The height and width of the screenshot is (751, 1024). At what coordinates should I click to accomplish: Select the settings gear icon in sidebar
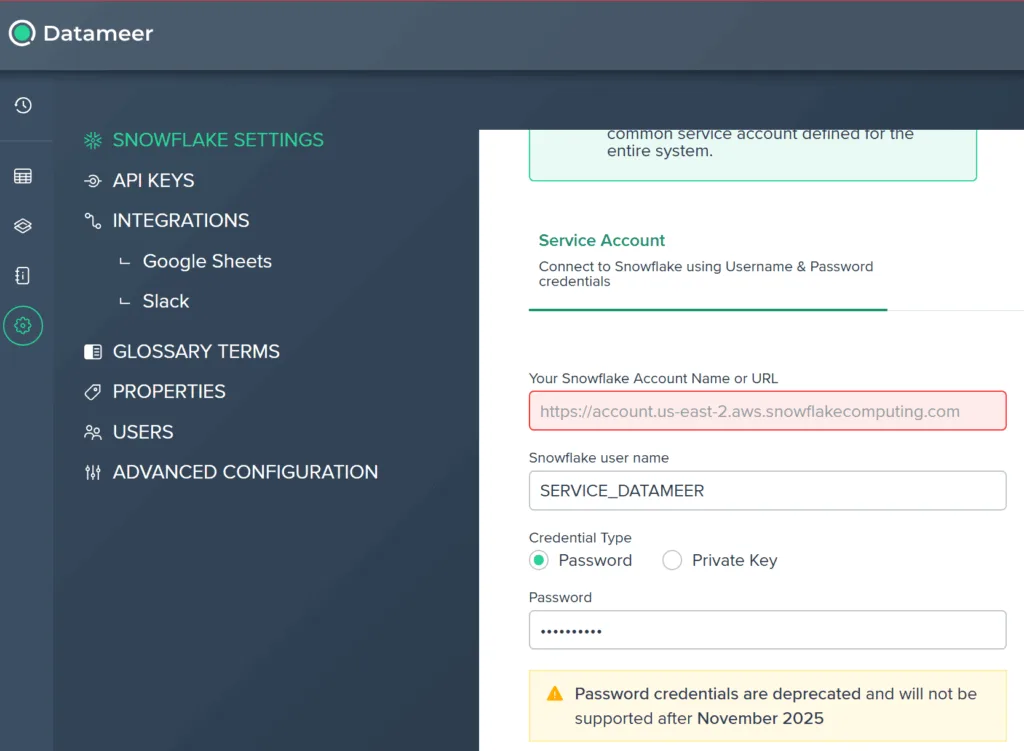pyautogui.click(x=23, y=325)
